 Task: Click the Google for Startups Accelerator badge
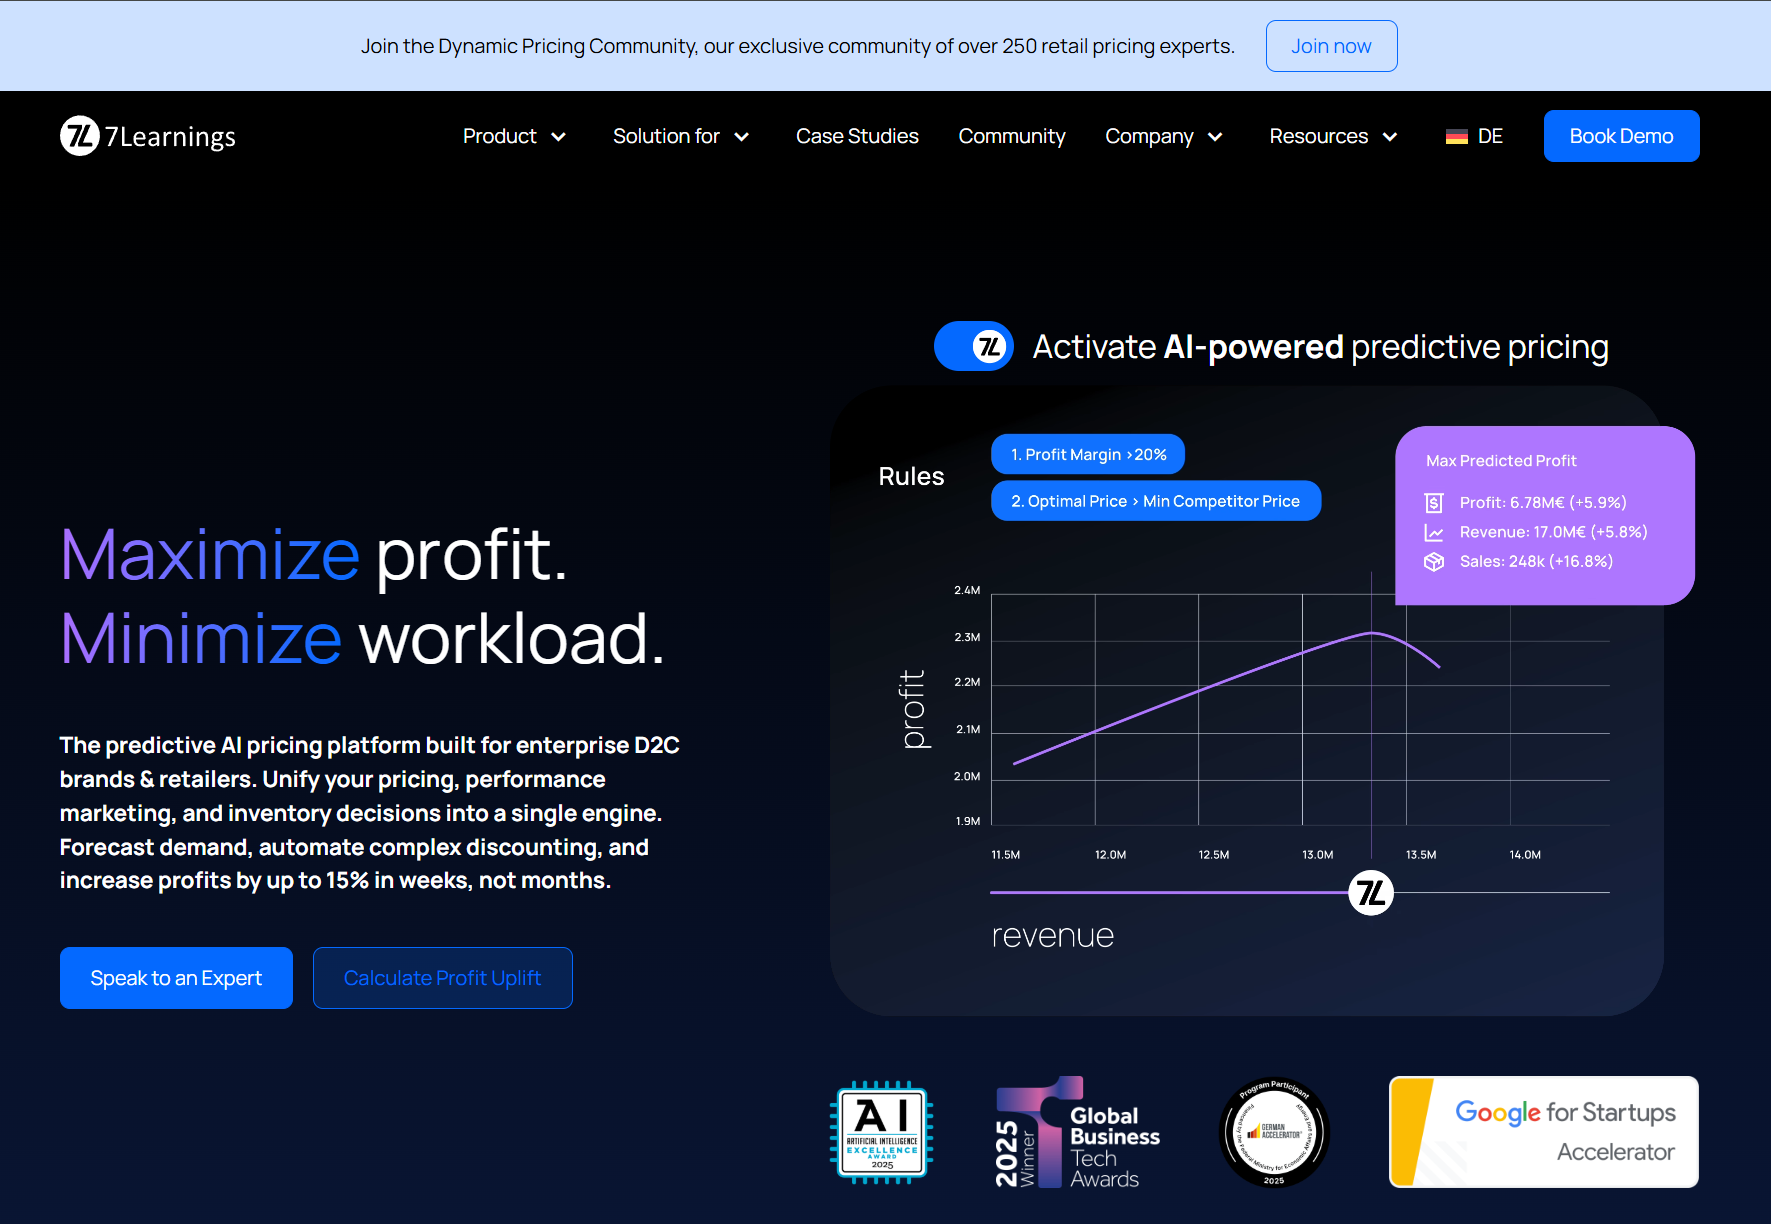point(1543,1132)
